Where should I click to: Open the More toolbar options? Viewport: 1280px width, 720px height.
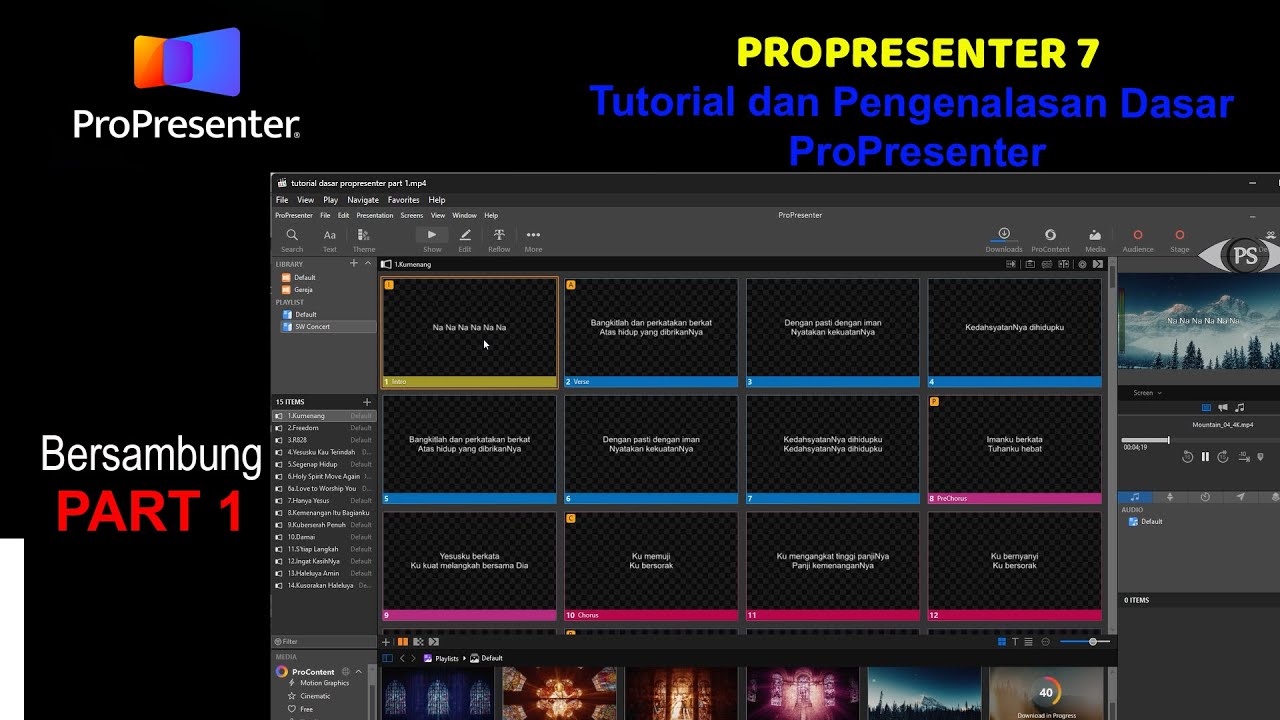(x=533, y=240)
